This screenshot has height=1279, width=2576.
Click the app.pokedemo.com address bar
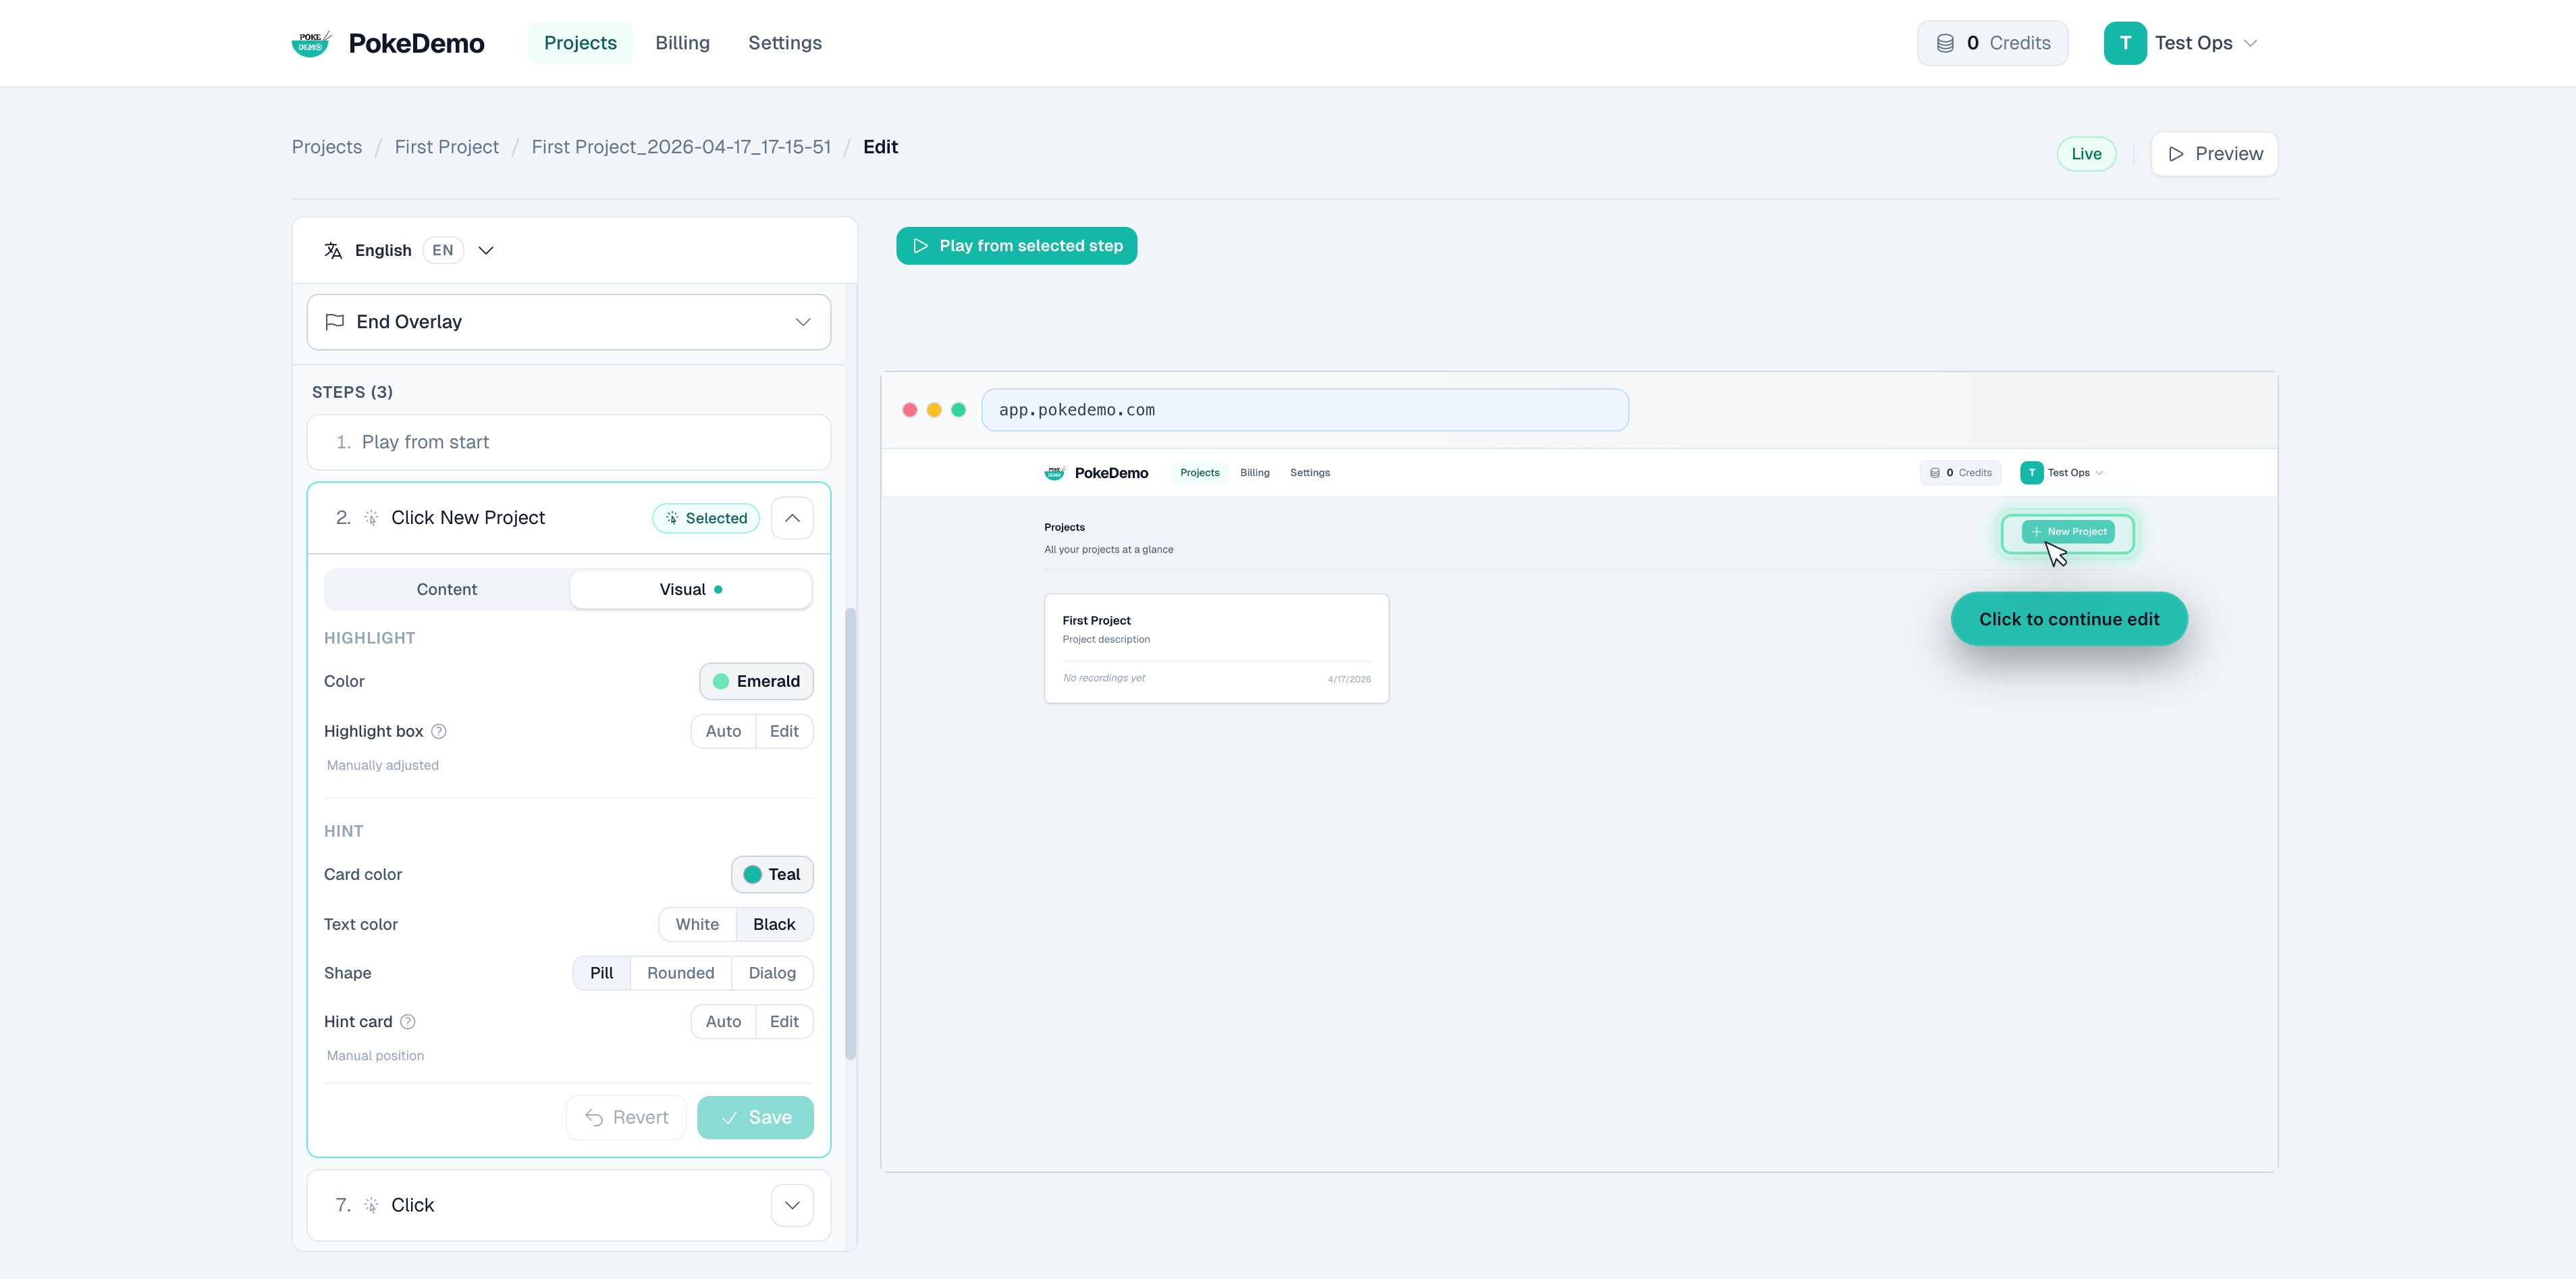(1305, 410)
